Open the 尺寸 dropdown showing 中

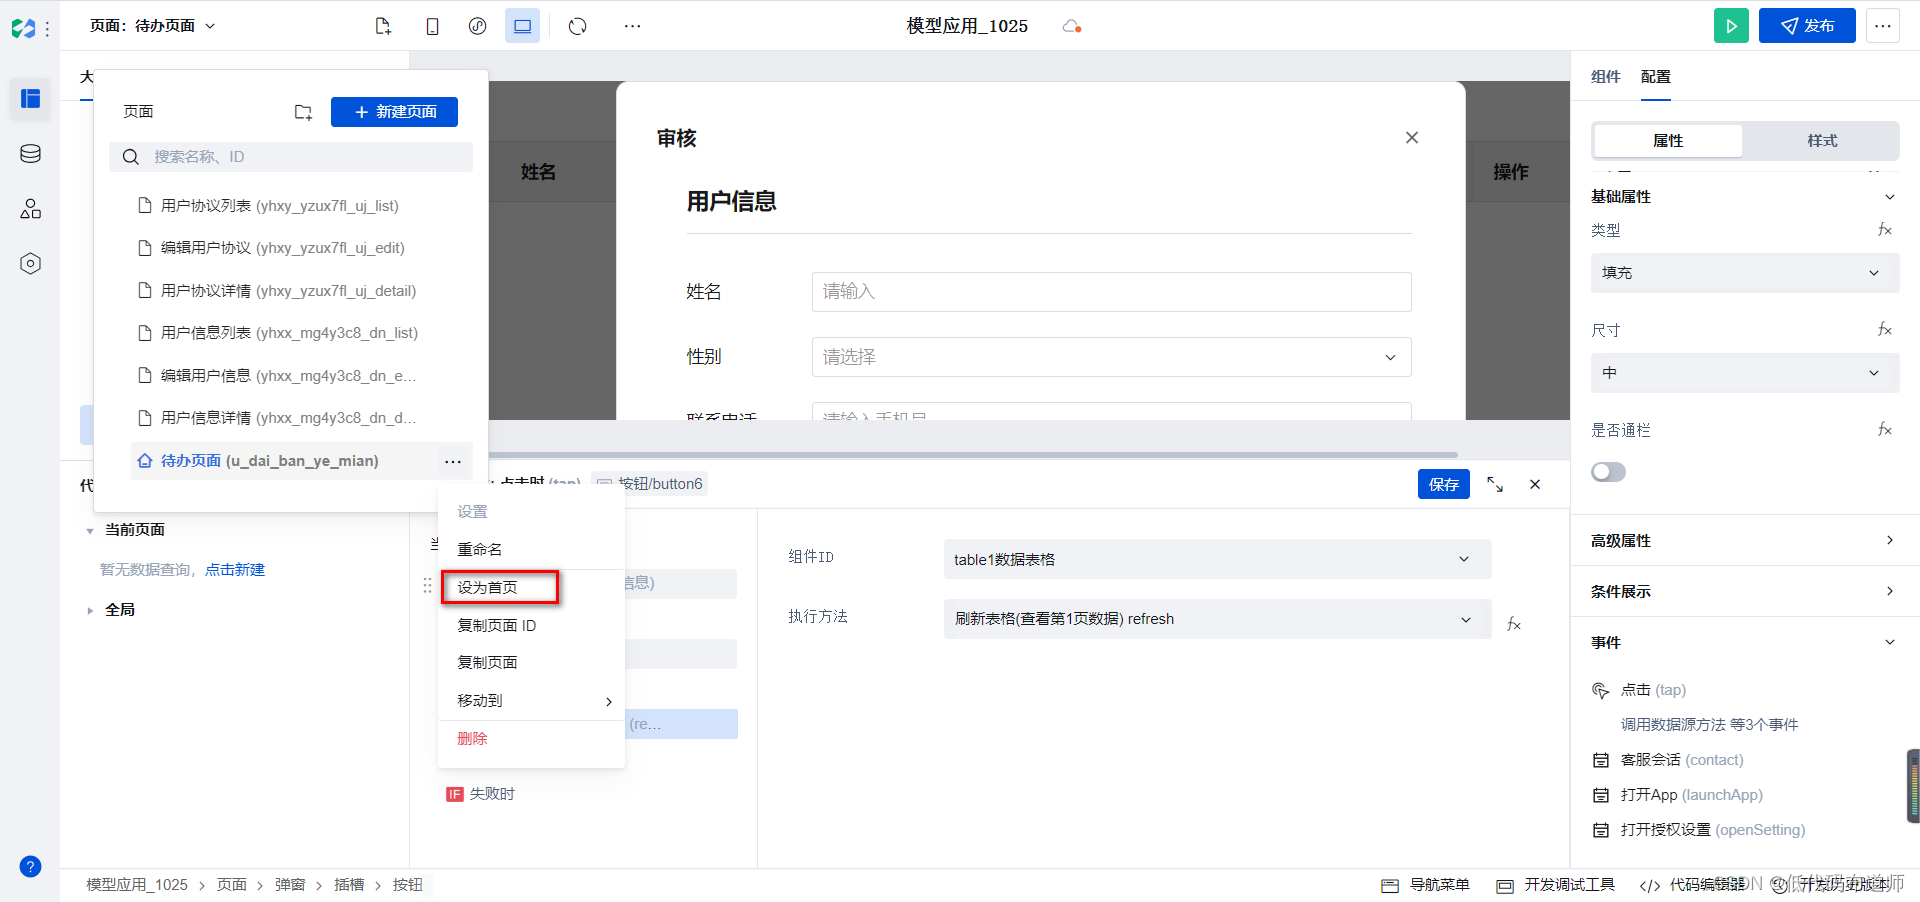(x=1745, y=373)
